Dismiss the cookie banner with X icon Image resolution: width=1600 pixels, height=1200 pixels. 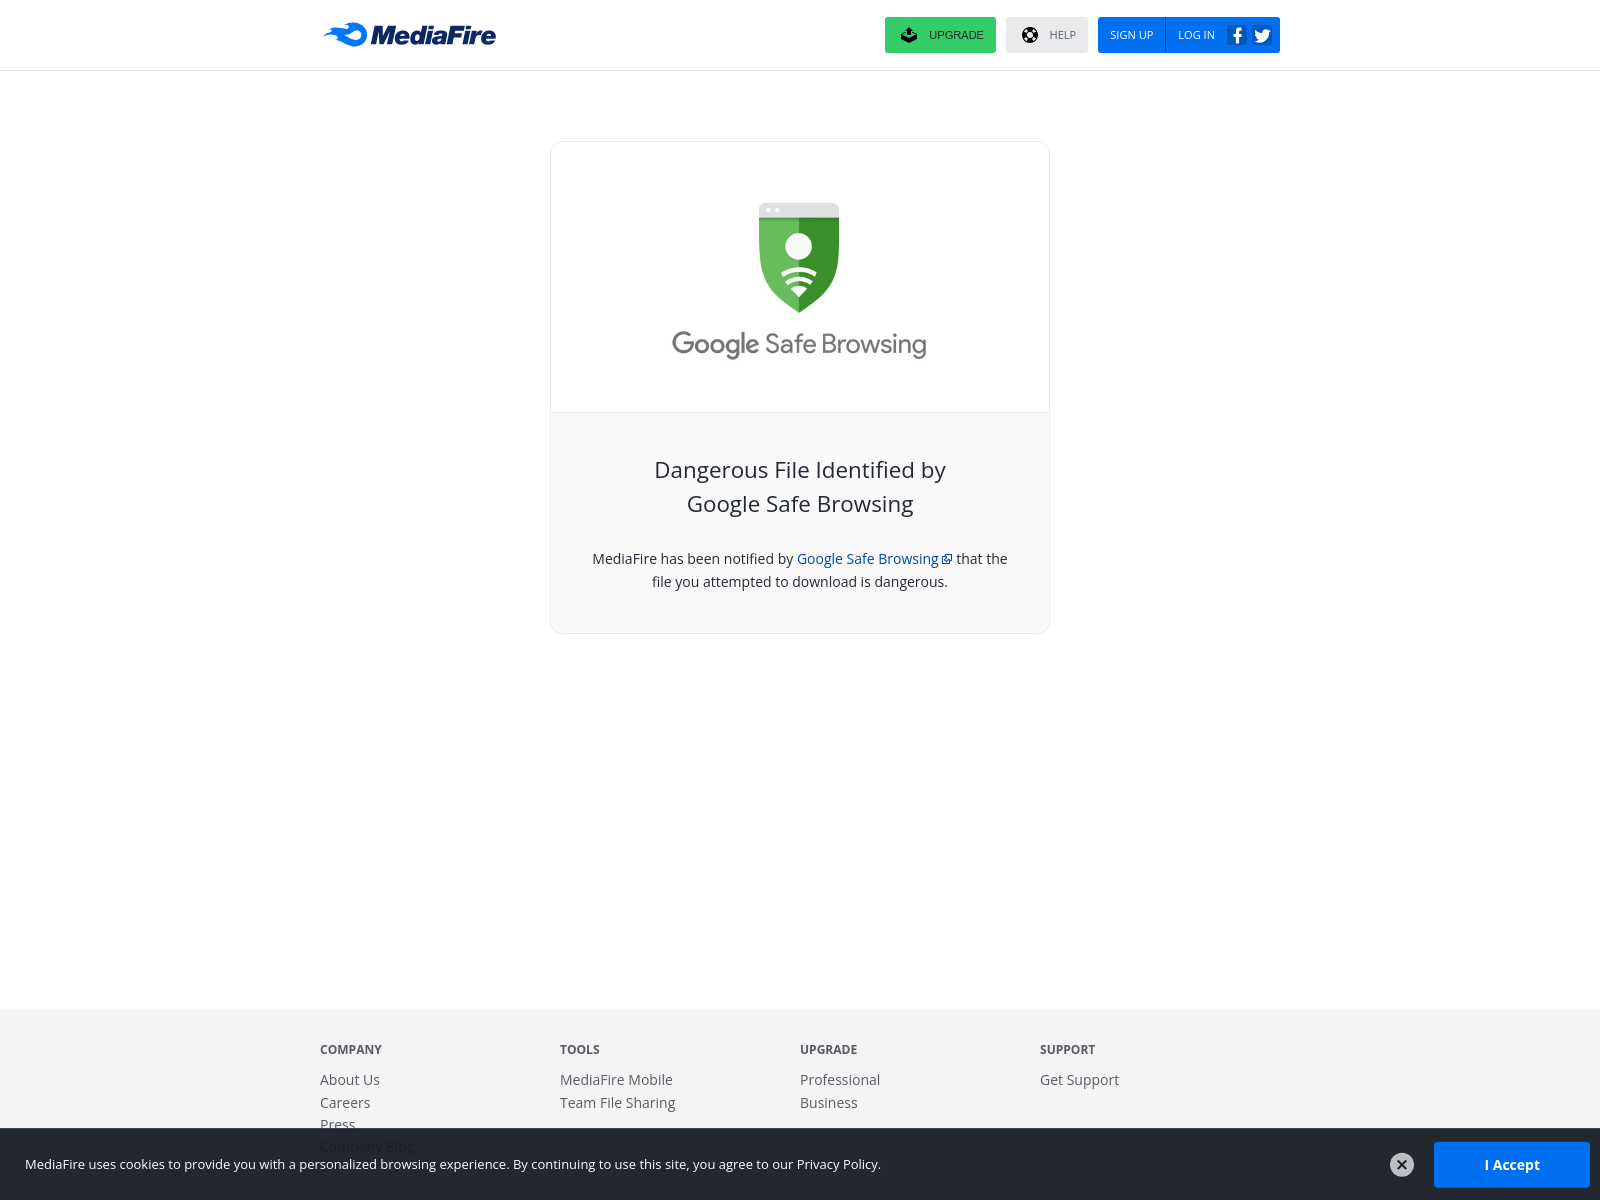pos(1402,1164)
